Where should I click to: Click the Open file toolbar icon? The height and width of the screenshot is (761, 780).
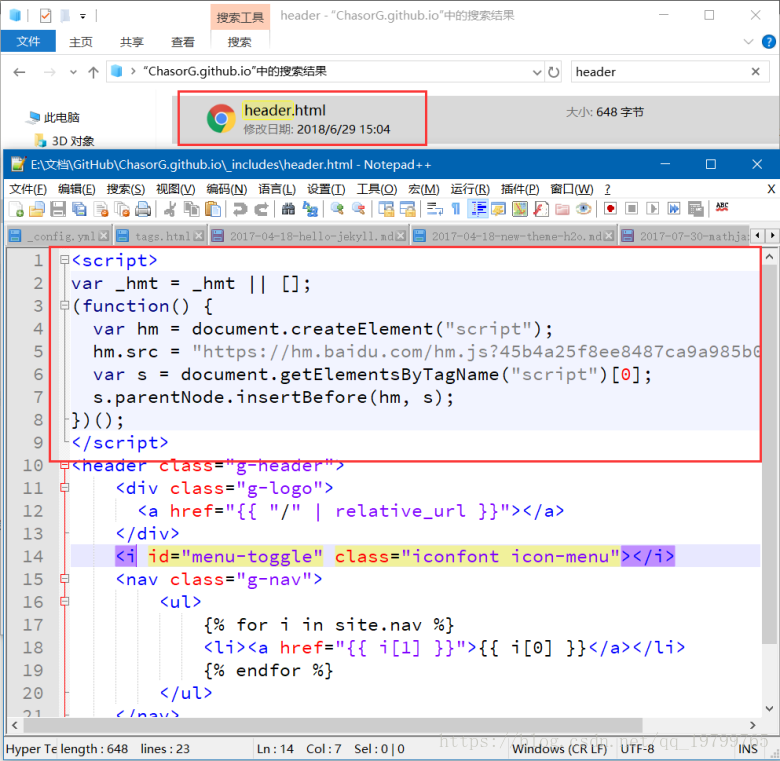click(x=37, y=209)
